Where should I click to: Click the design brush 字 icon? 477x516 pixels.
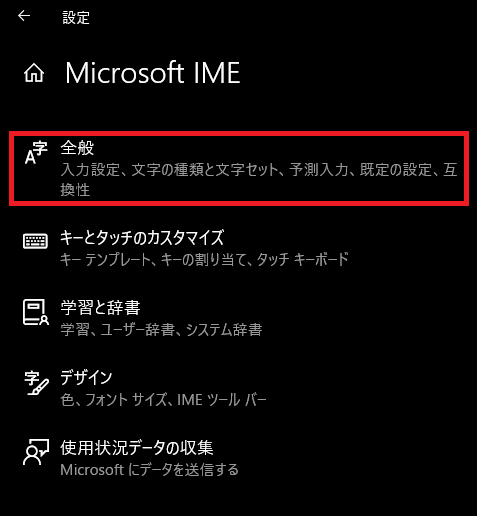point(36,383)
